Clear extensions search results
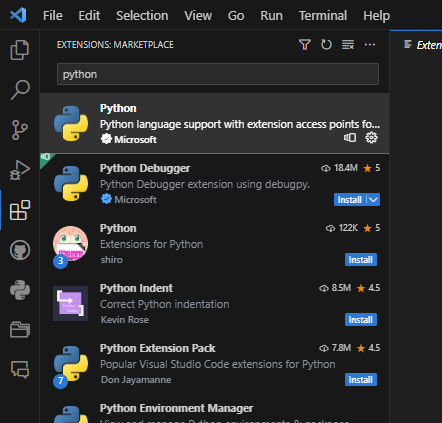 tap(348, 44)
